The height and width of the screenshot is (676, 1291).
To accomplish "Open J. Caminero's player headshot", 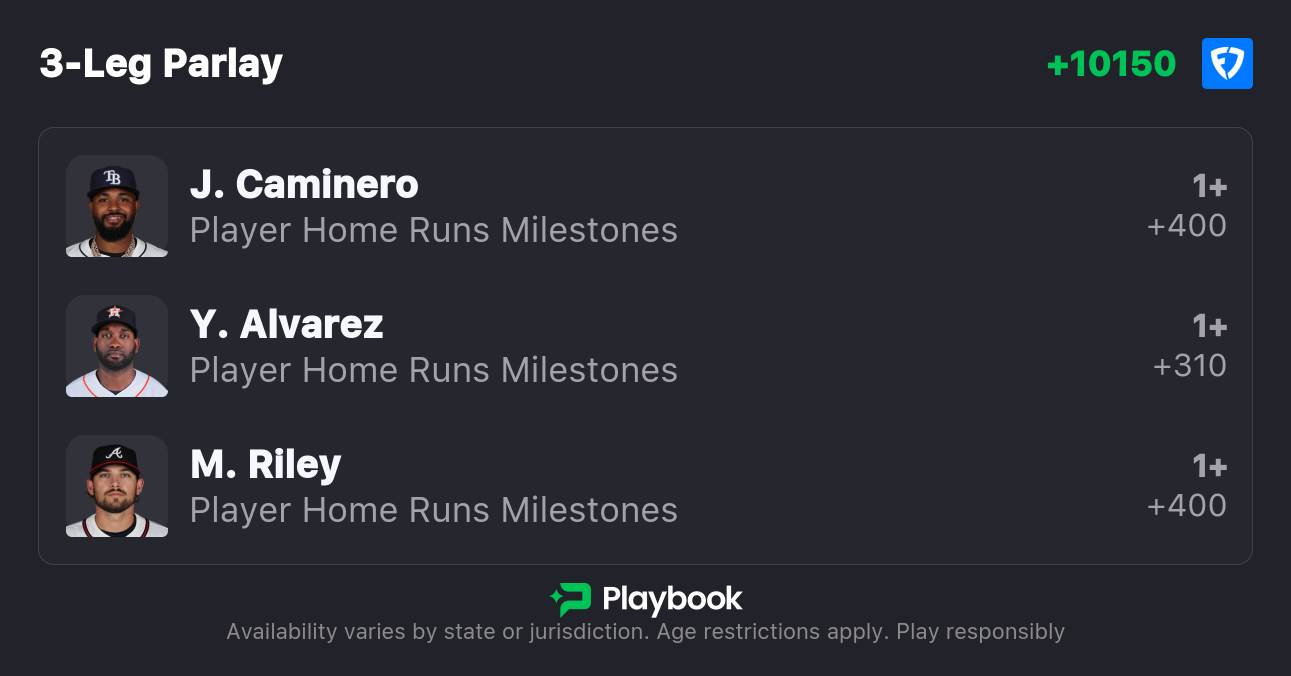I will pos(117,206).
